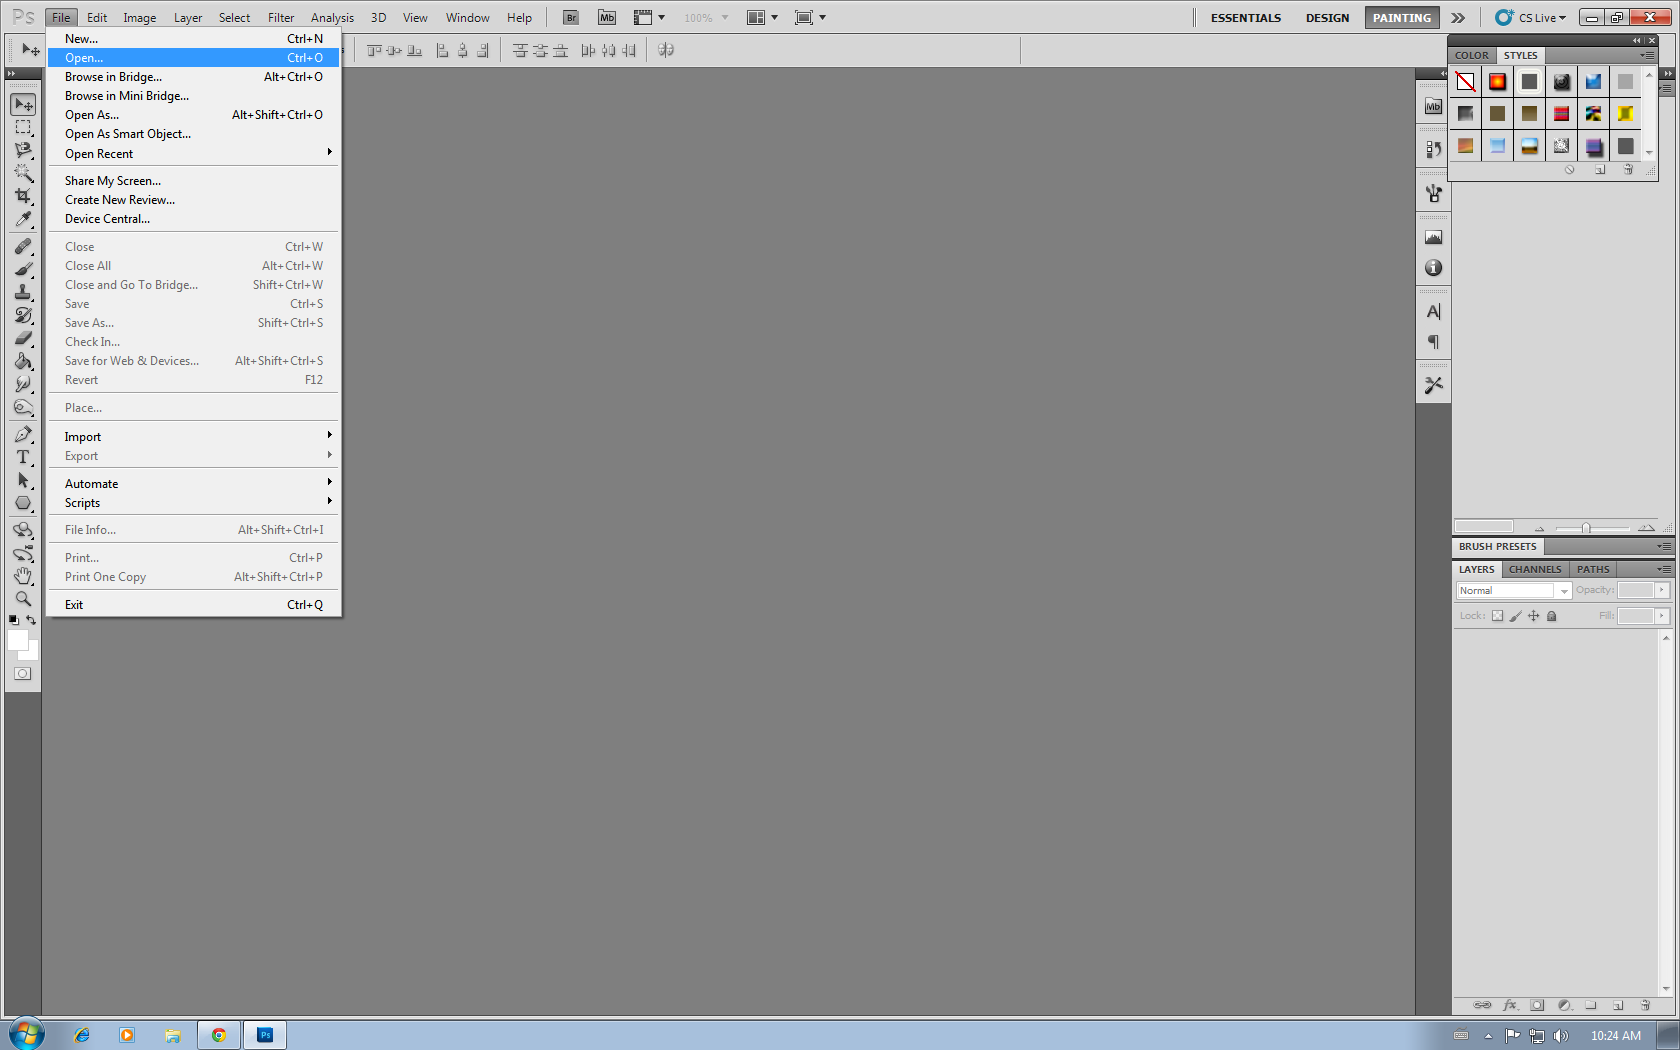Choose Browse in Bridge...

click(x=194, y=76)
